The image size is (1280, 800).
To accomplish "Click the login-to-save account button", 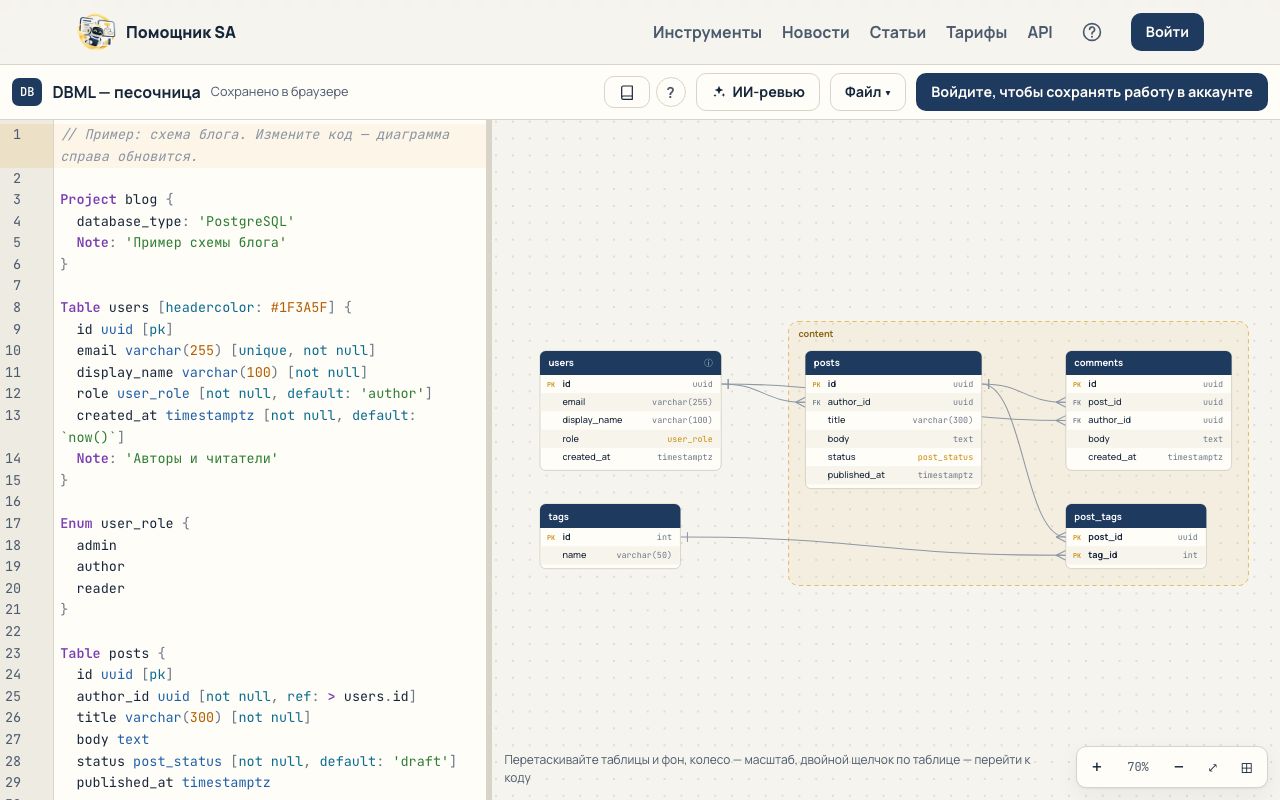I will (x=1092, y=92).
